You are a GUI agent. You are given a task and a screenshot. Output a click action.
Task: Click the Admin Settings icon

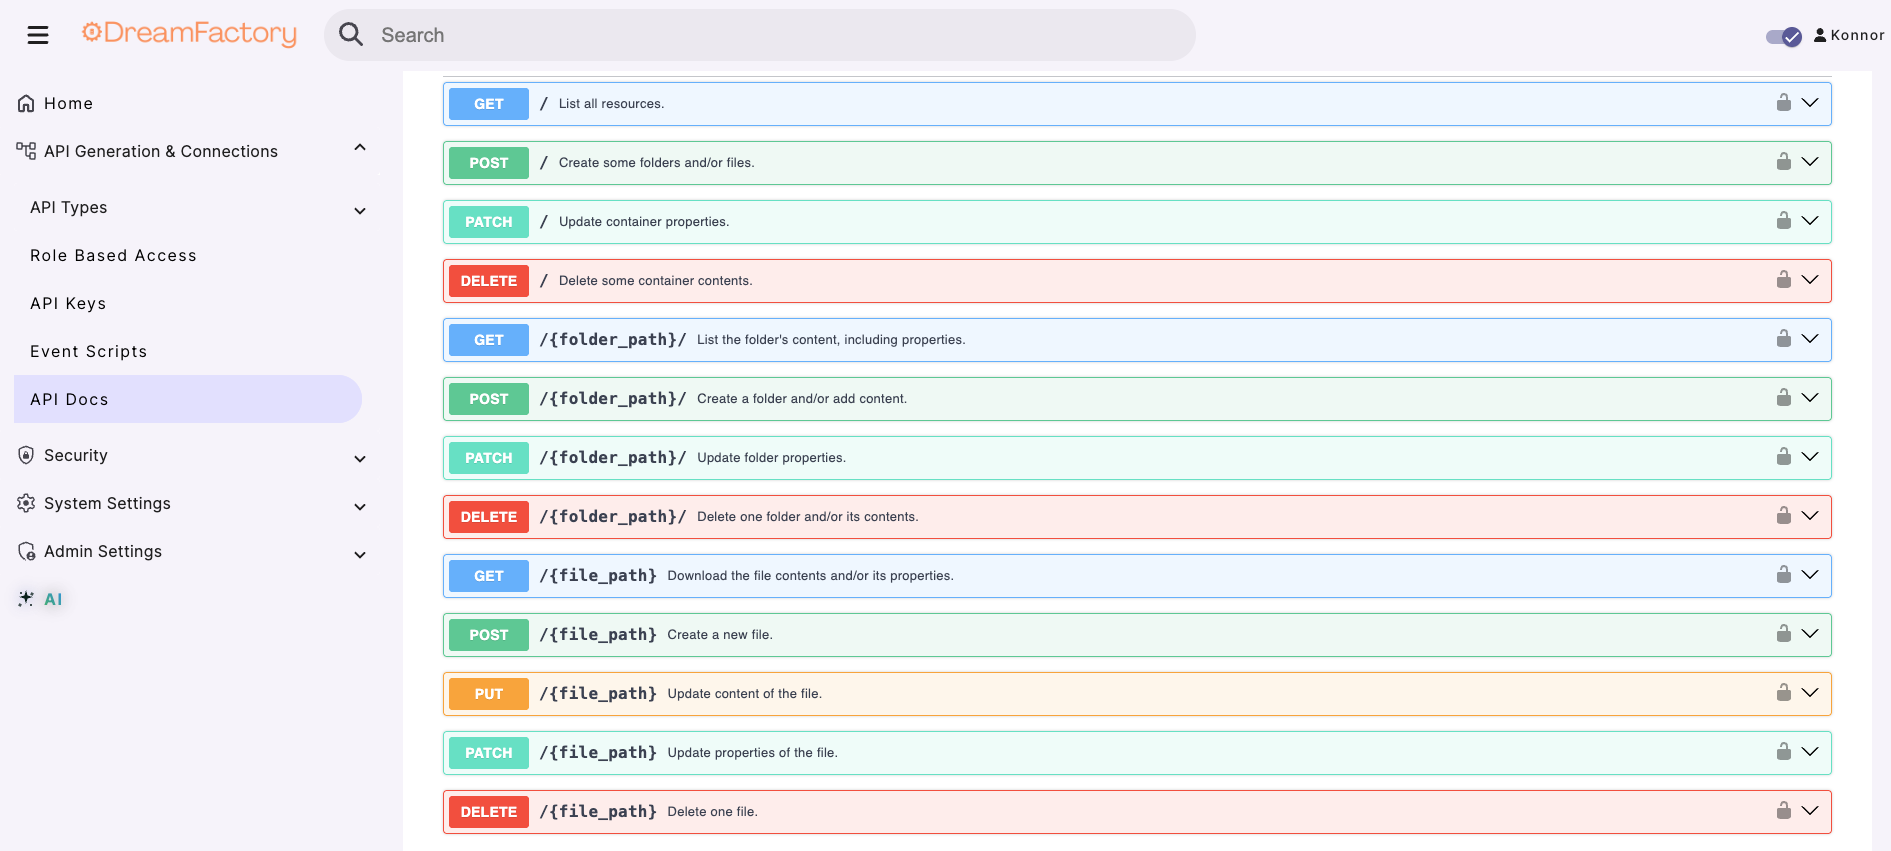26,551
